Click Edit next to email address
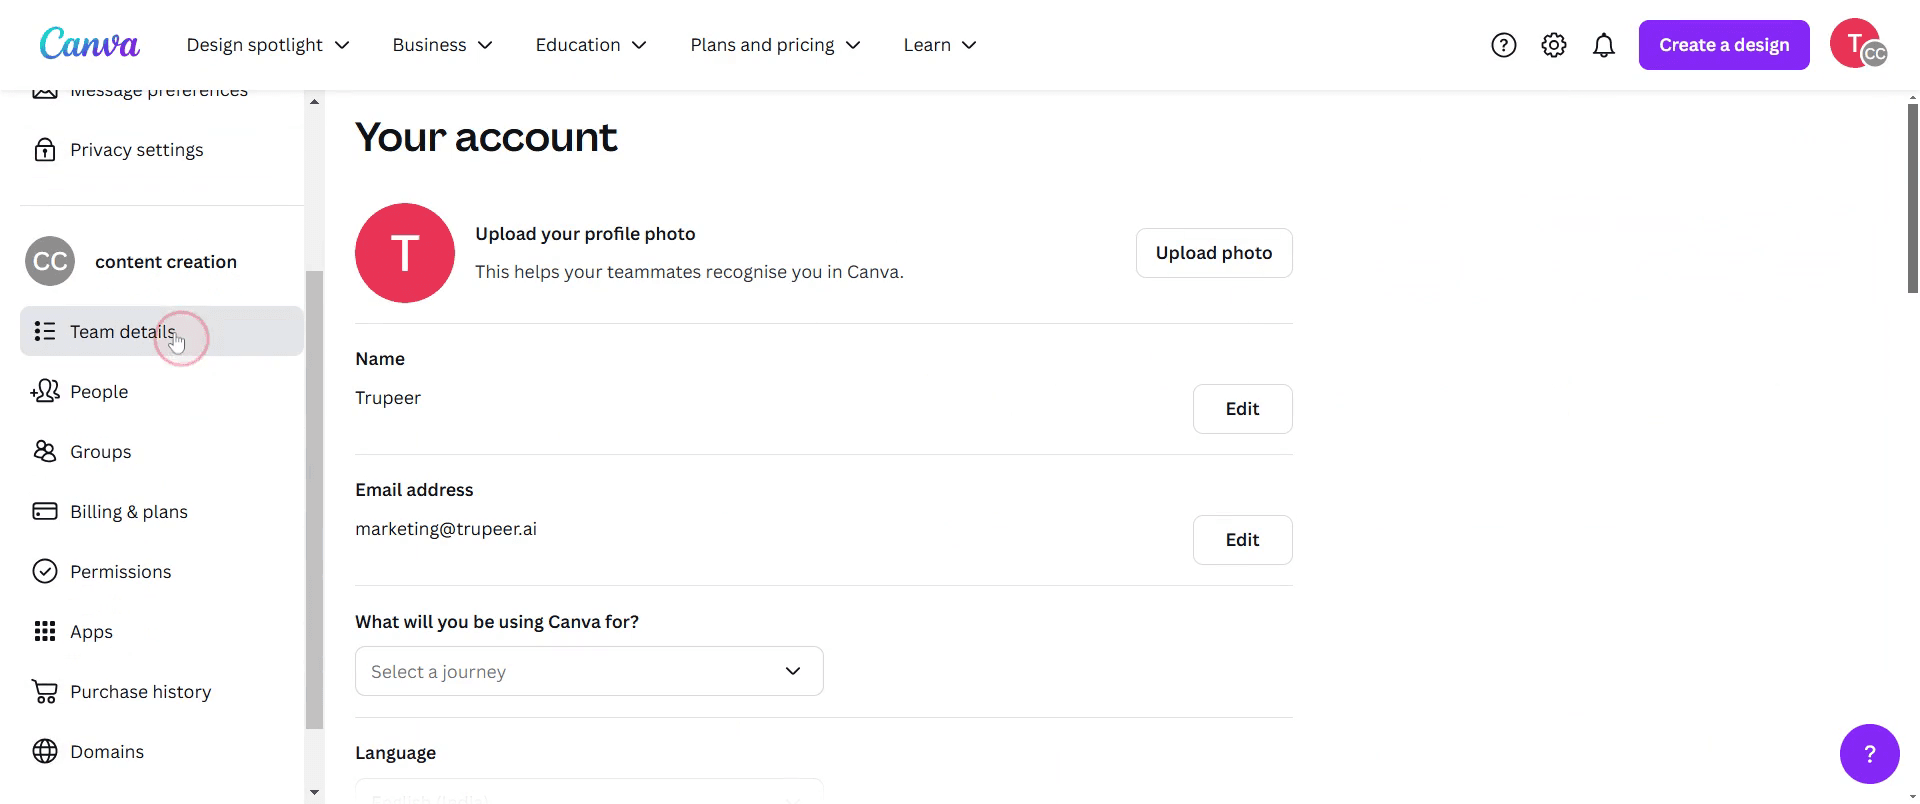The height and width of the screenshot is (804, 1920). [1242, 540]
